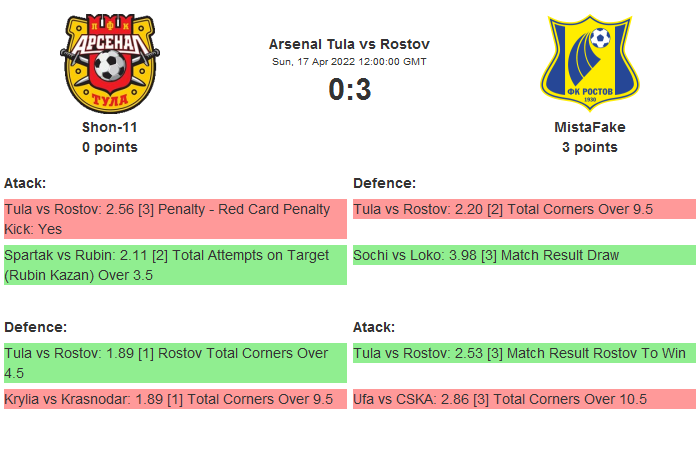Click the MistaFake 3 points label
Viewport: 700px width, 460px height.
pos(590,147)
